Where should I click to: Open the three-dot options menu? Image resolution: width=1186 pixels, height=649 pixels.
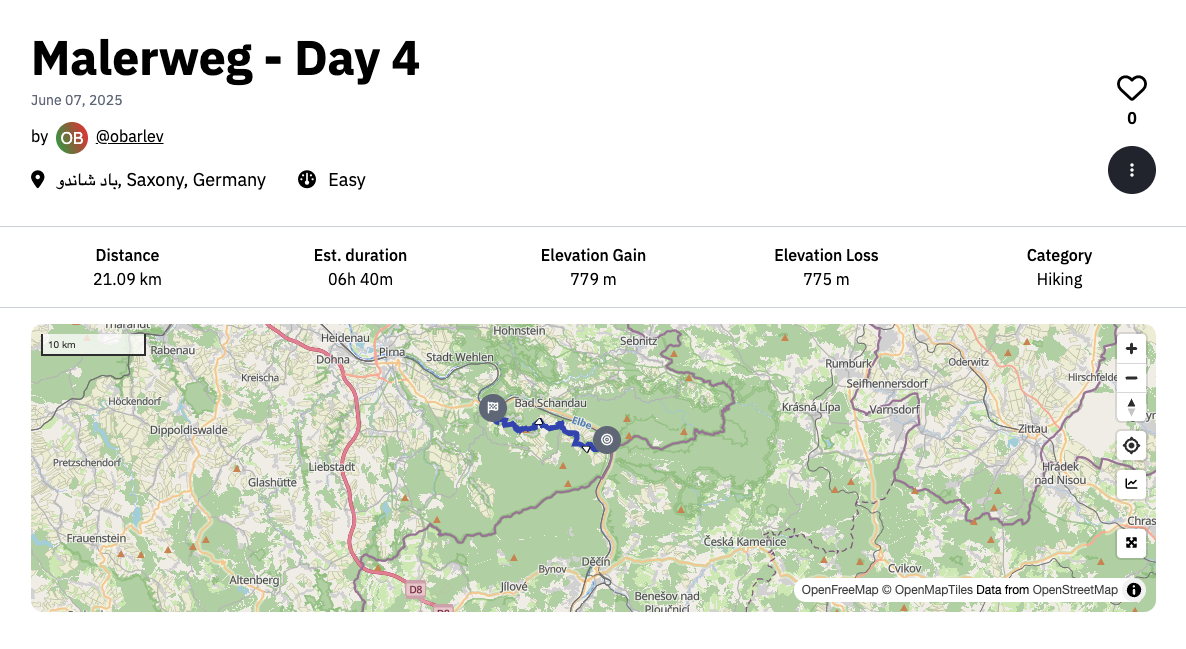click(1131, 170)
